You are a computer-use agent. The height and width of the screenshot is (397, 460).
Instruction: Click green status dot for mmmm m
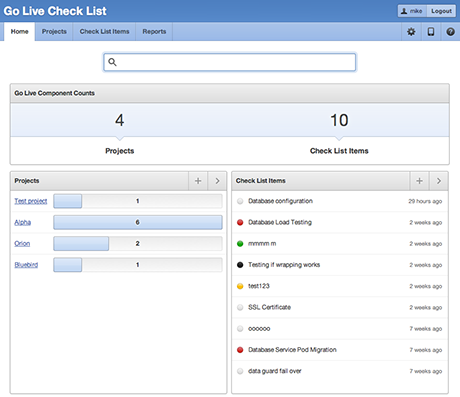point(240,244)
